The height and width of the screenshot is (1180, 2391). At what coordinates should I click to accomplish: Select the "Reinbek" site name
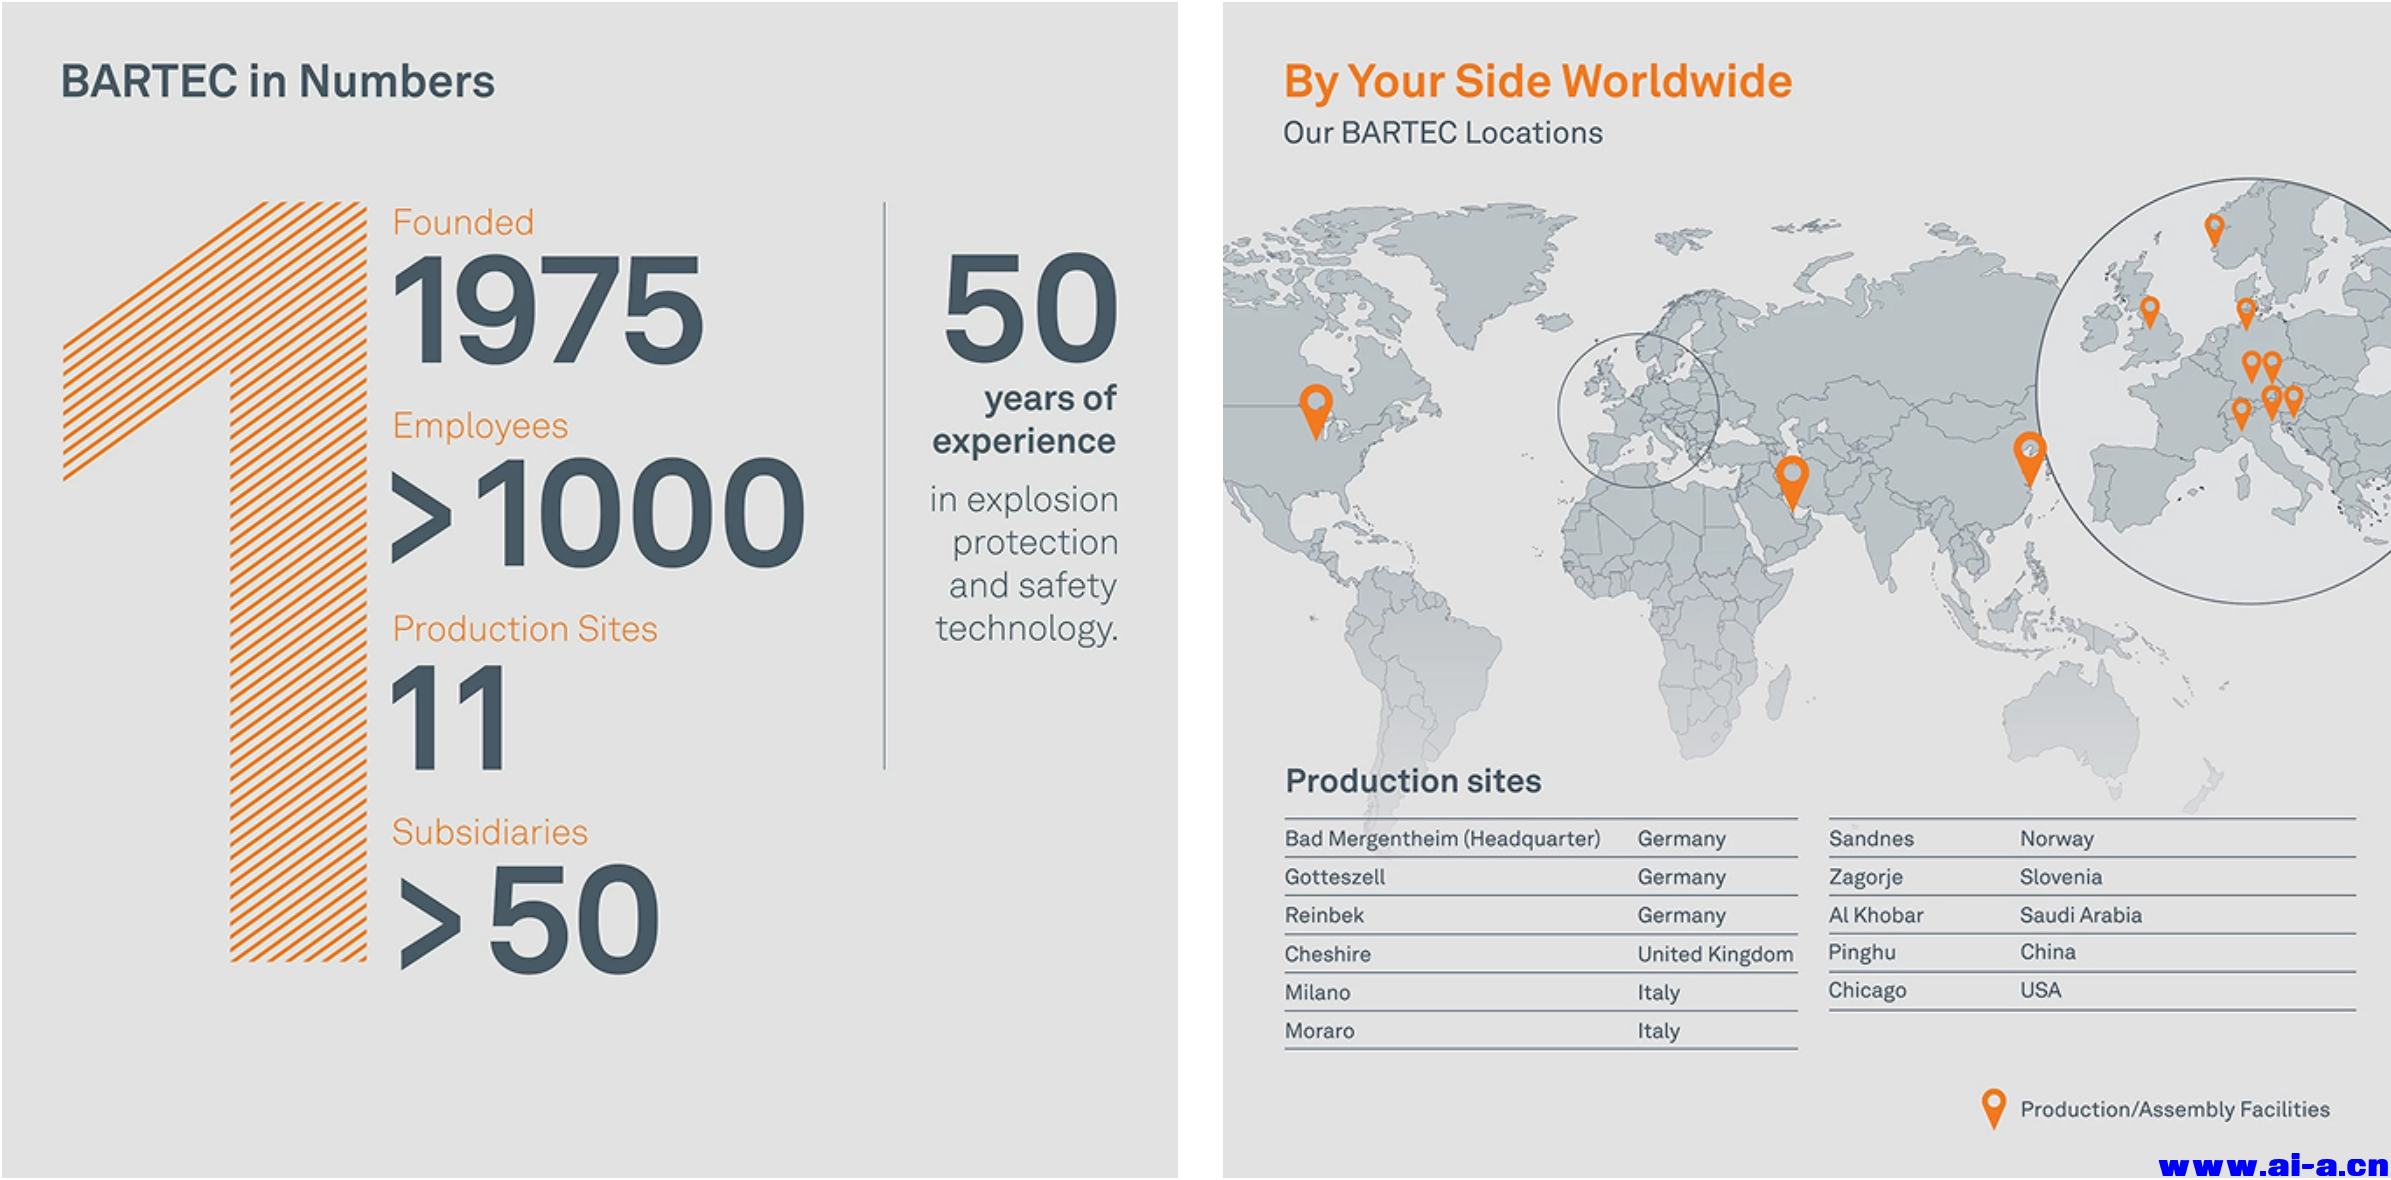1324,915
